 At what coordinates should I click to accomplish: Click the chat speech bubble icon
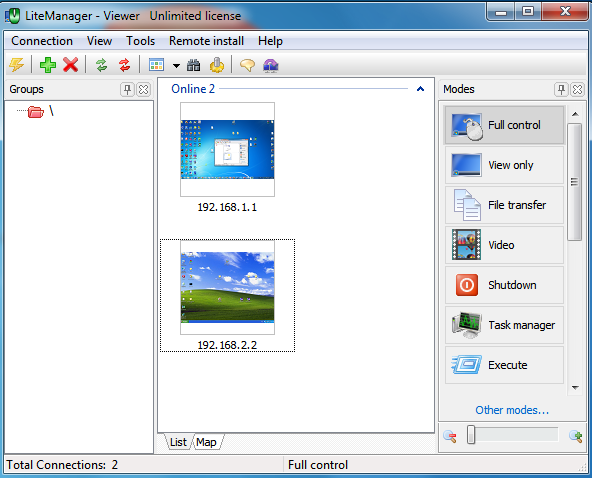tap(247, 65)
